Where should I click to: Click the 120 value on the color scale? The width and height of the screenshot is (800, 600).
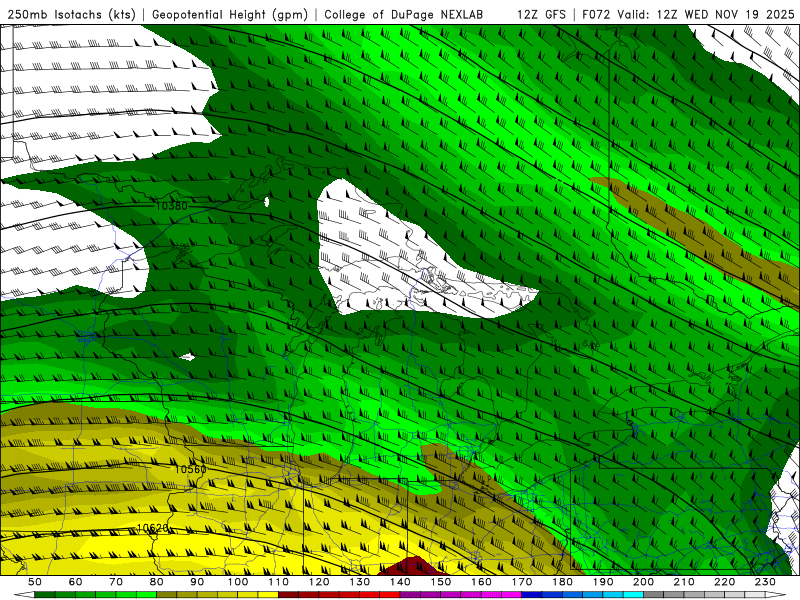click(x=319, y=582)
